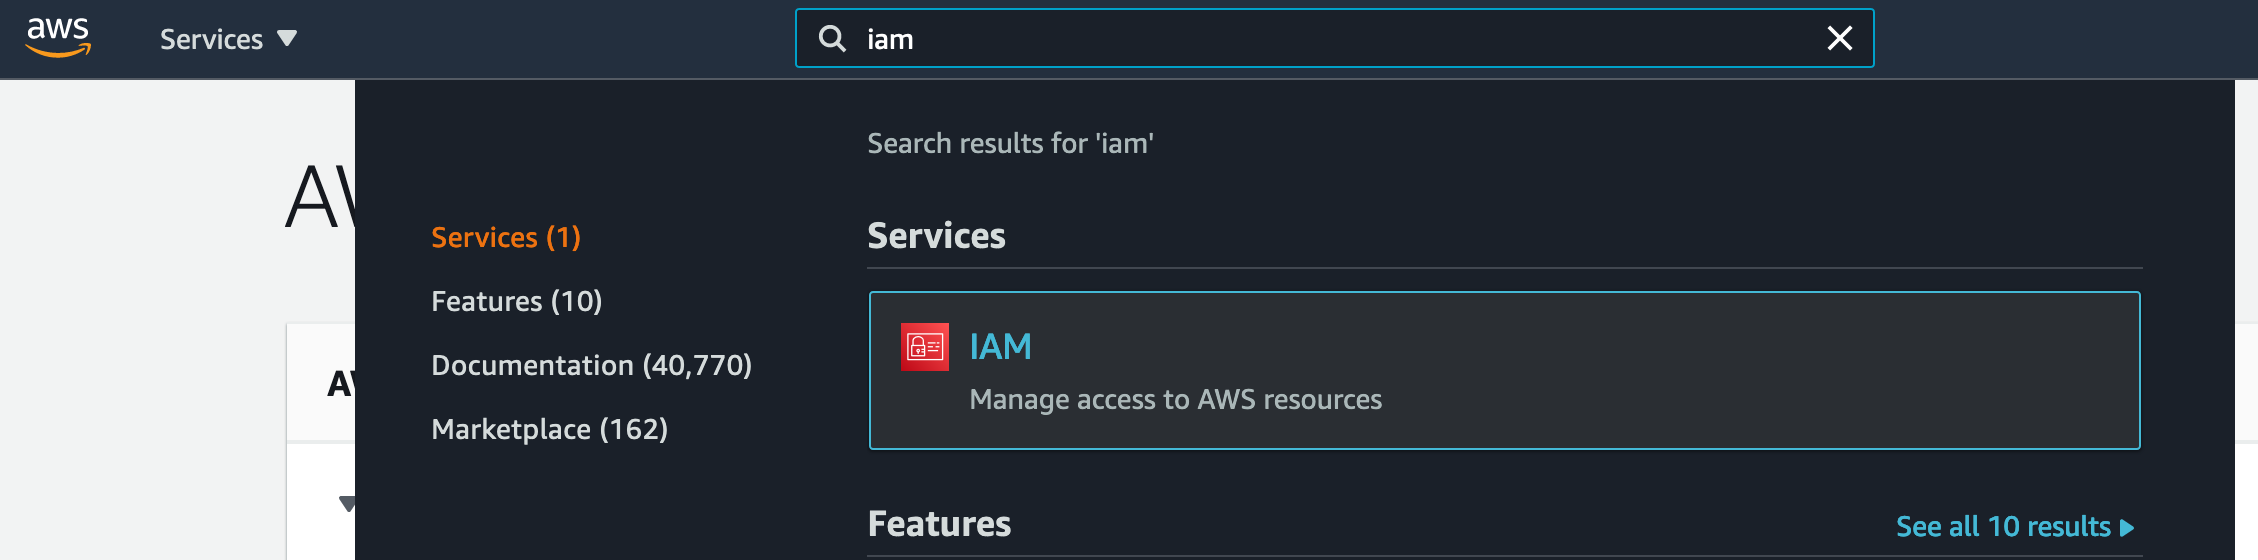Click the "Search results for 'iam'" text
The height and width of the screenshot is (560, 2258).
[x=1010, y=143]
